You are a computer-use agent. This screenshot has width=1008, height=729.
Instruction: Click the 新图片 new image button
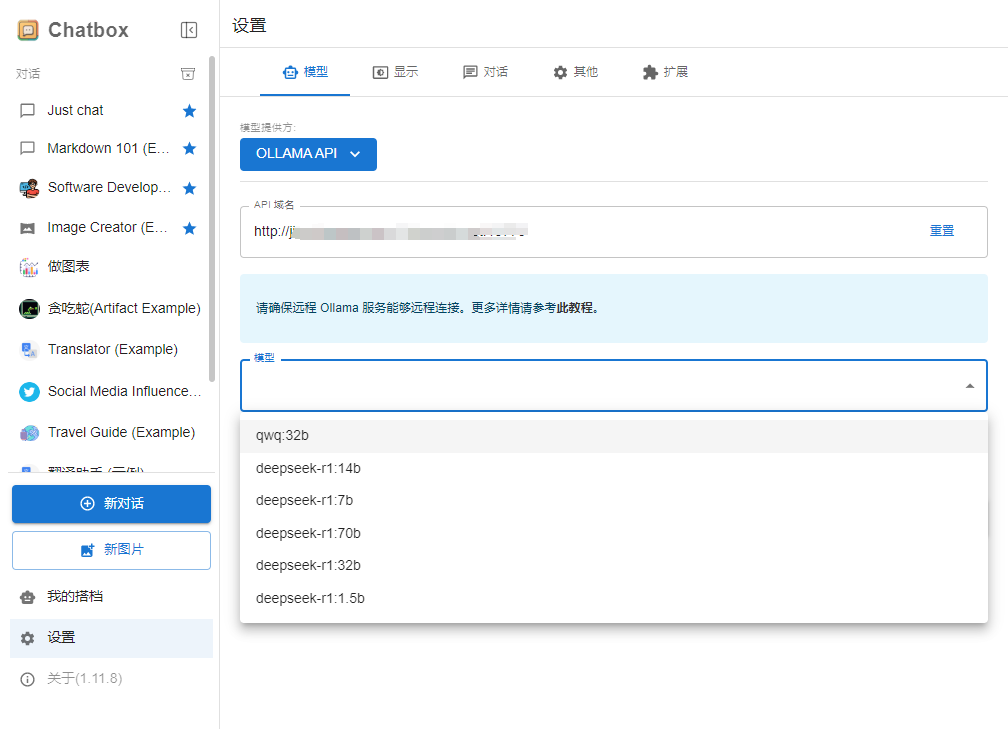111,550
